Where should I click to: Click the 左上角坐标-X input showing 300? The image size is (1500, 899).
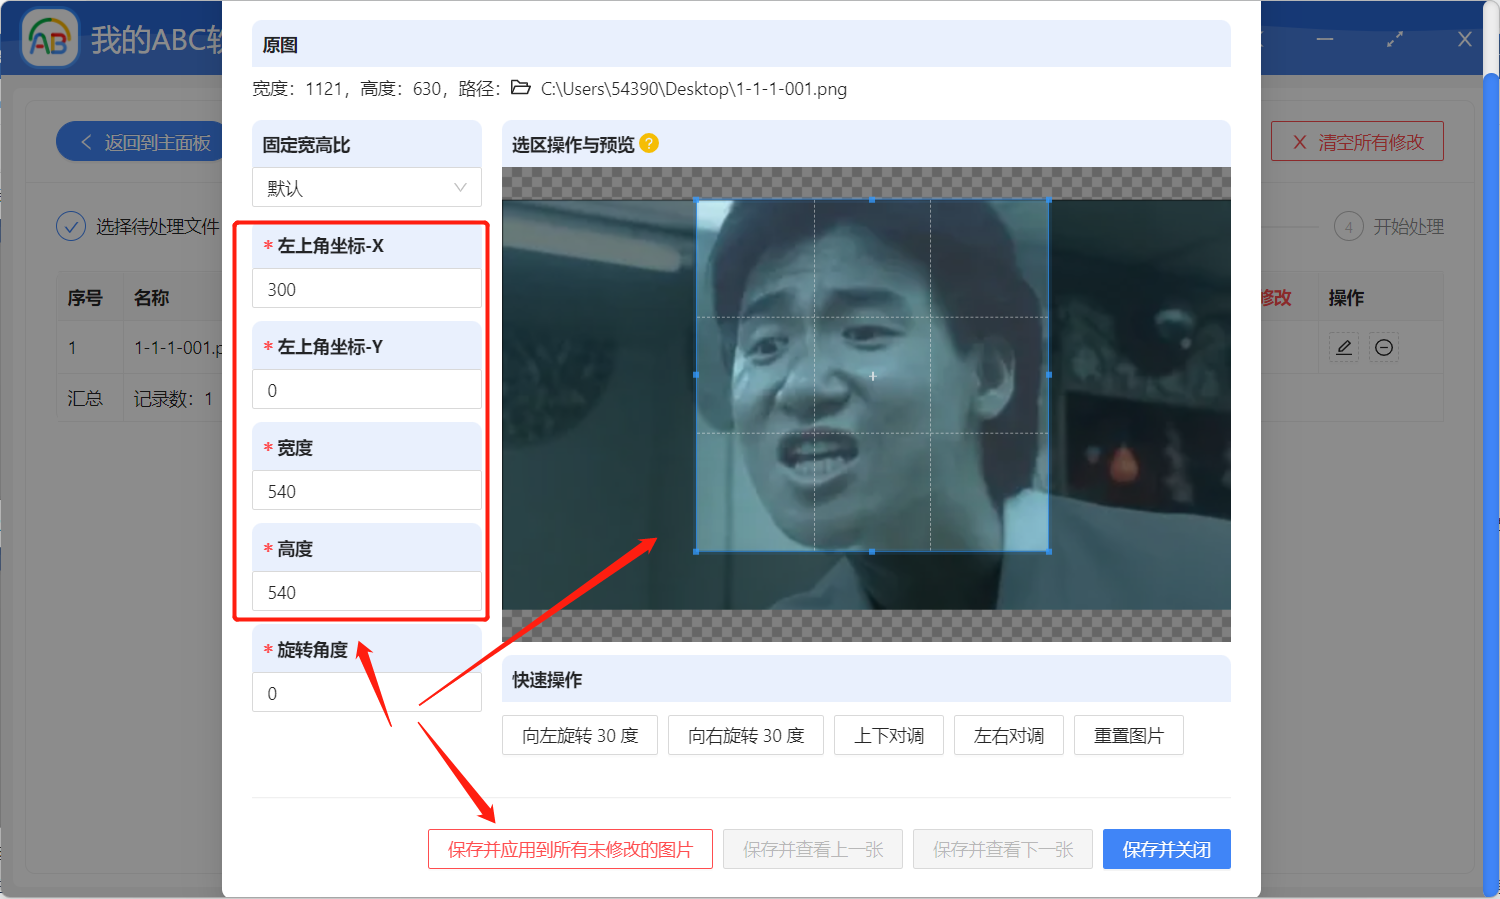tap(366, 288)
